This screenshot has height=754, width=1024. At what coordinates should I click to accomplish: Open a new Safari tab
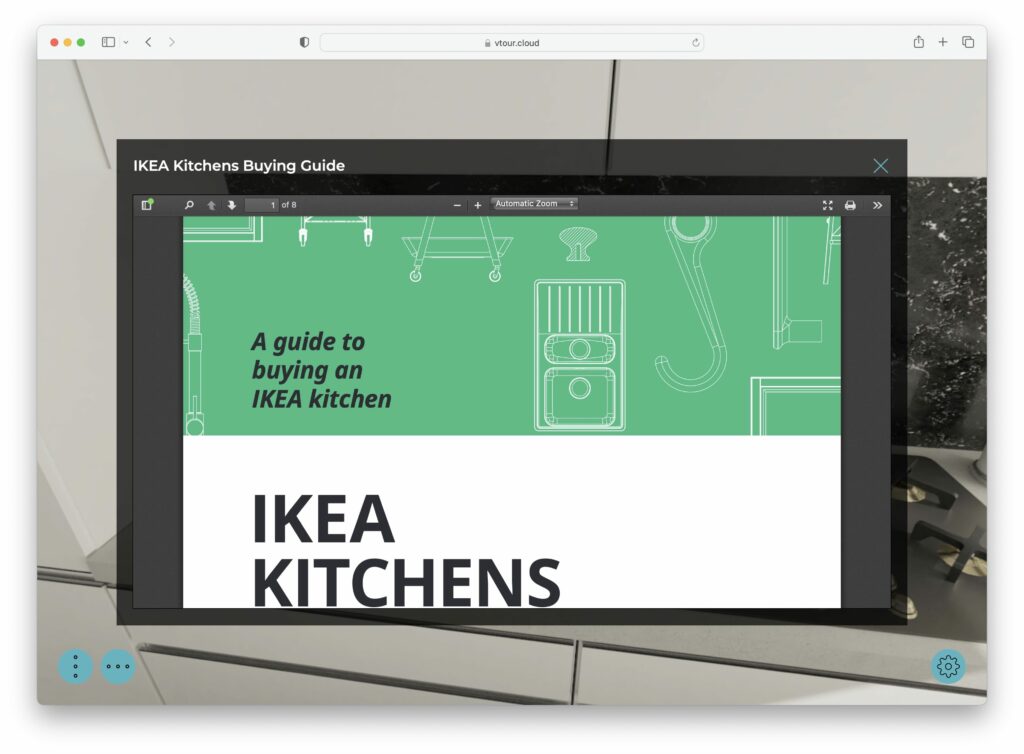coord(943,42)
